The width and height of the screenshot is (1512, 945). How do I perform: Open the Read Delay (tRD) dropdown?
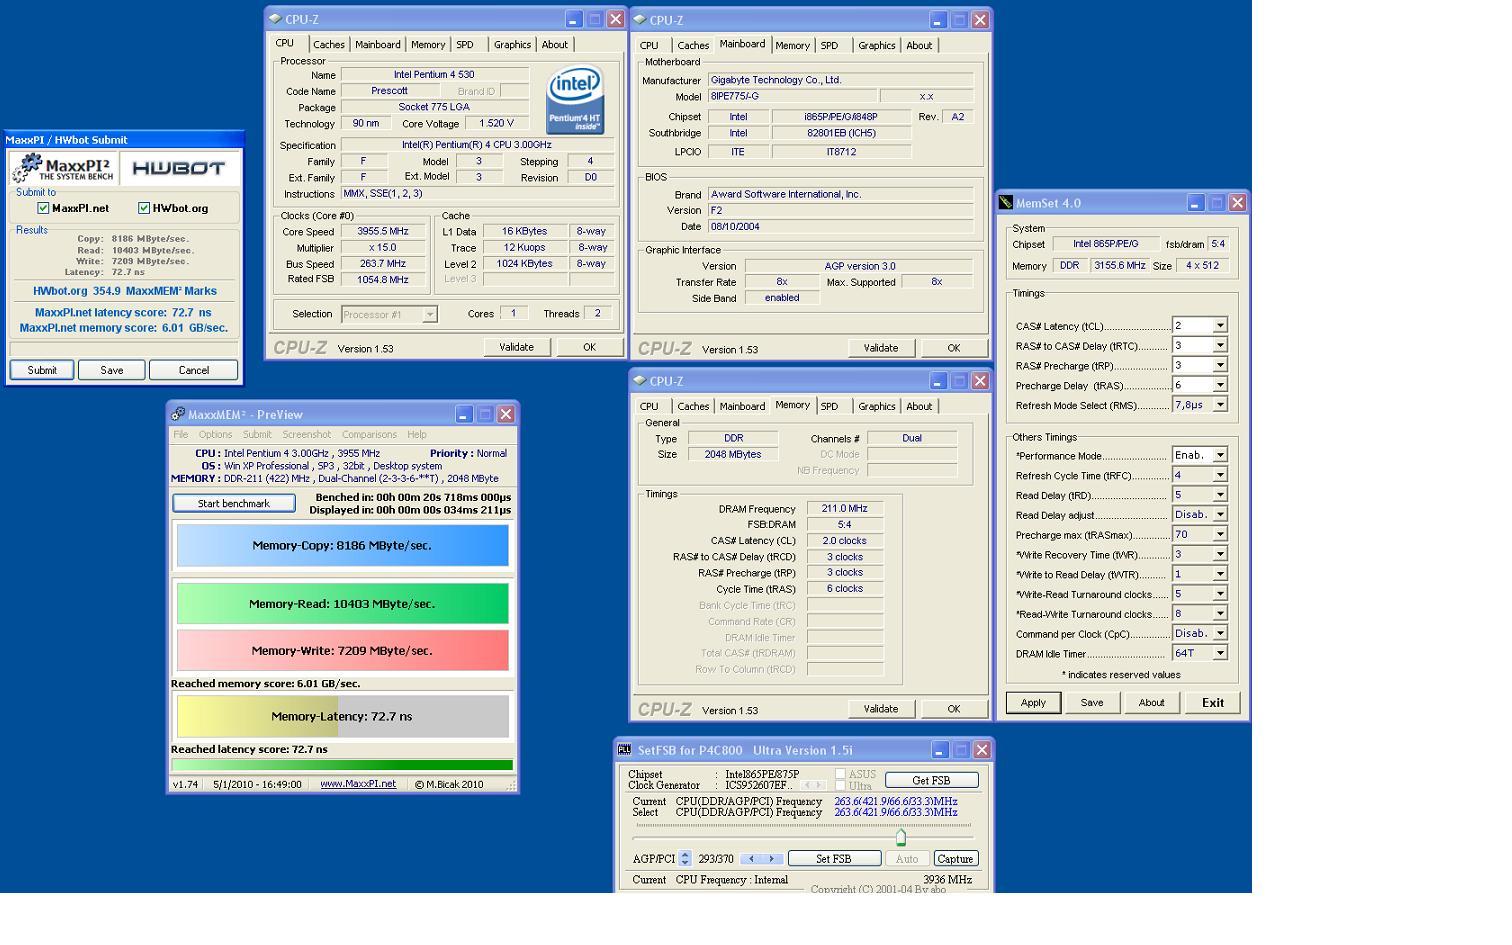pos(1220,495)
